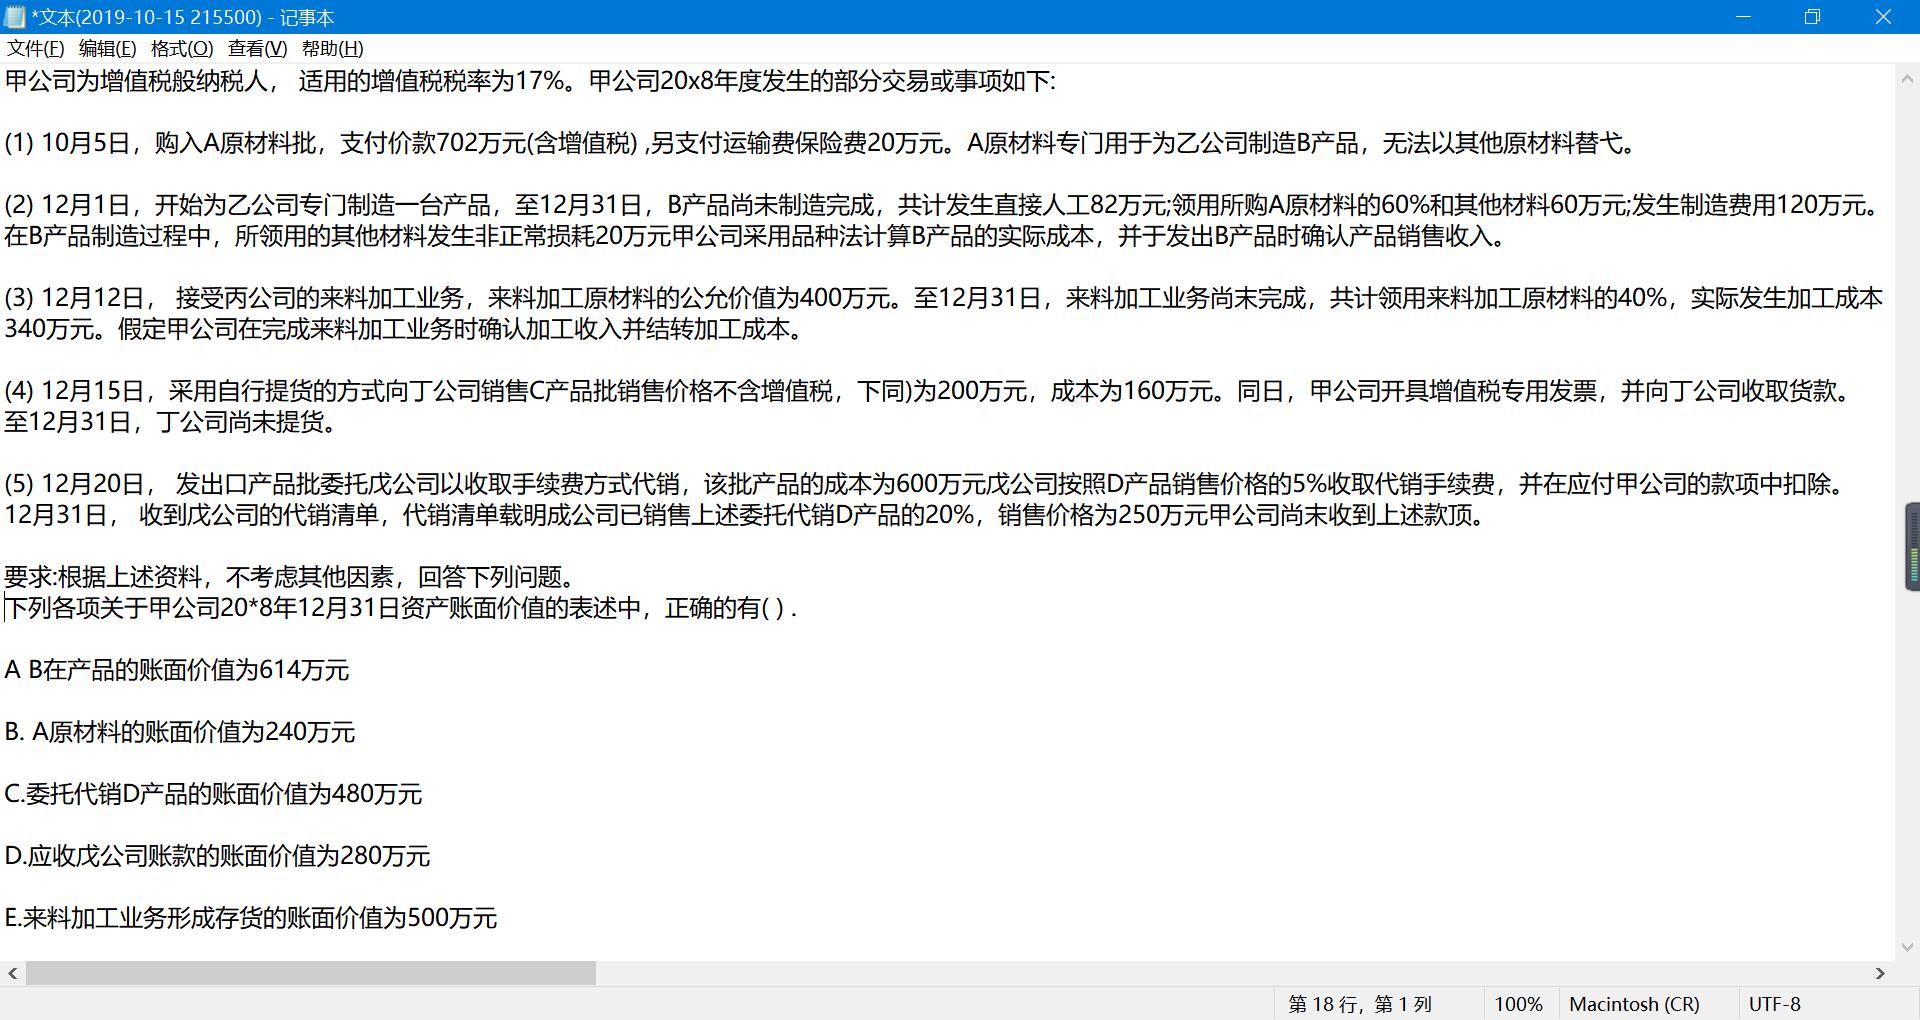Click the horizontal scrollbar thumb

[310, 973]
